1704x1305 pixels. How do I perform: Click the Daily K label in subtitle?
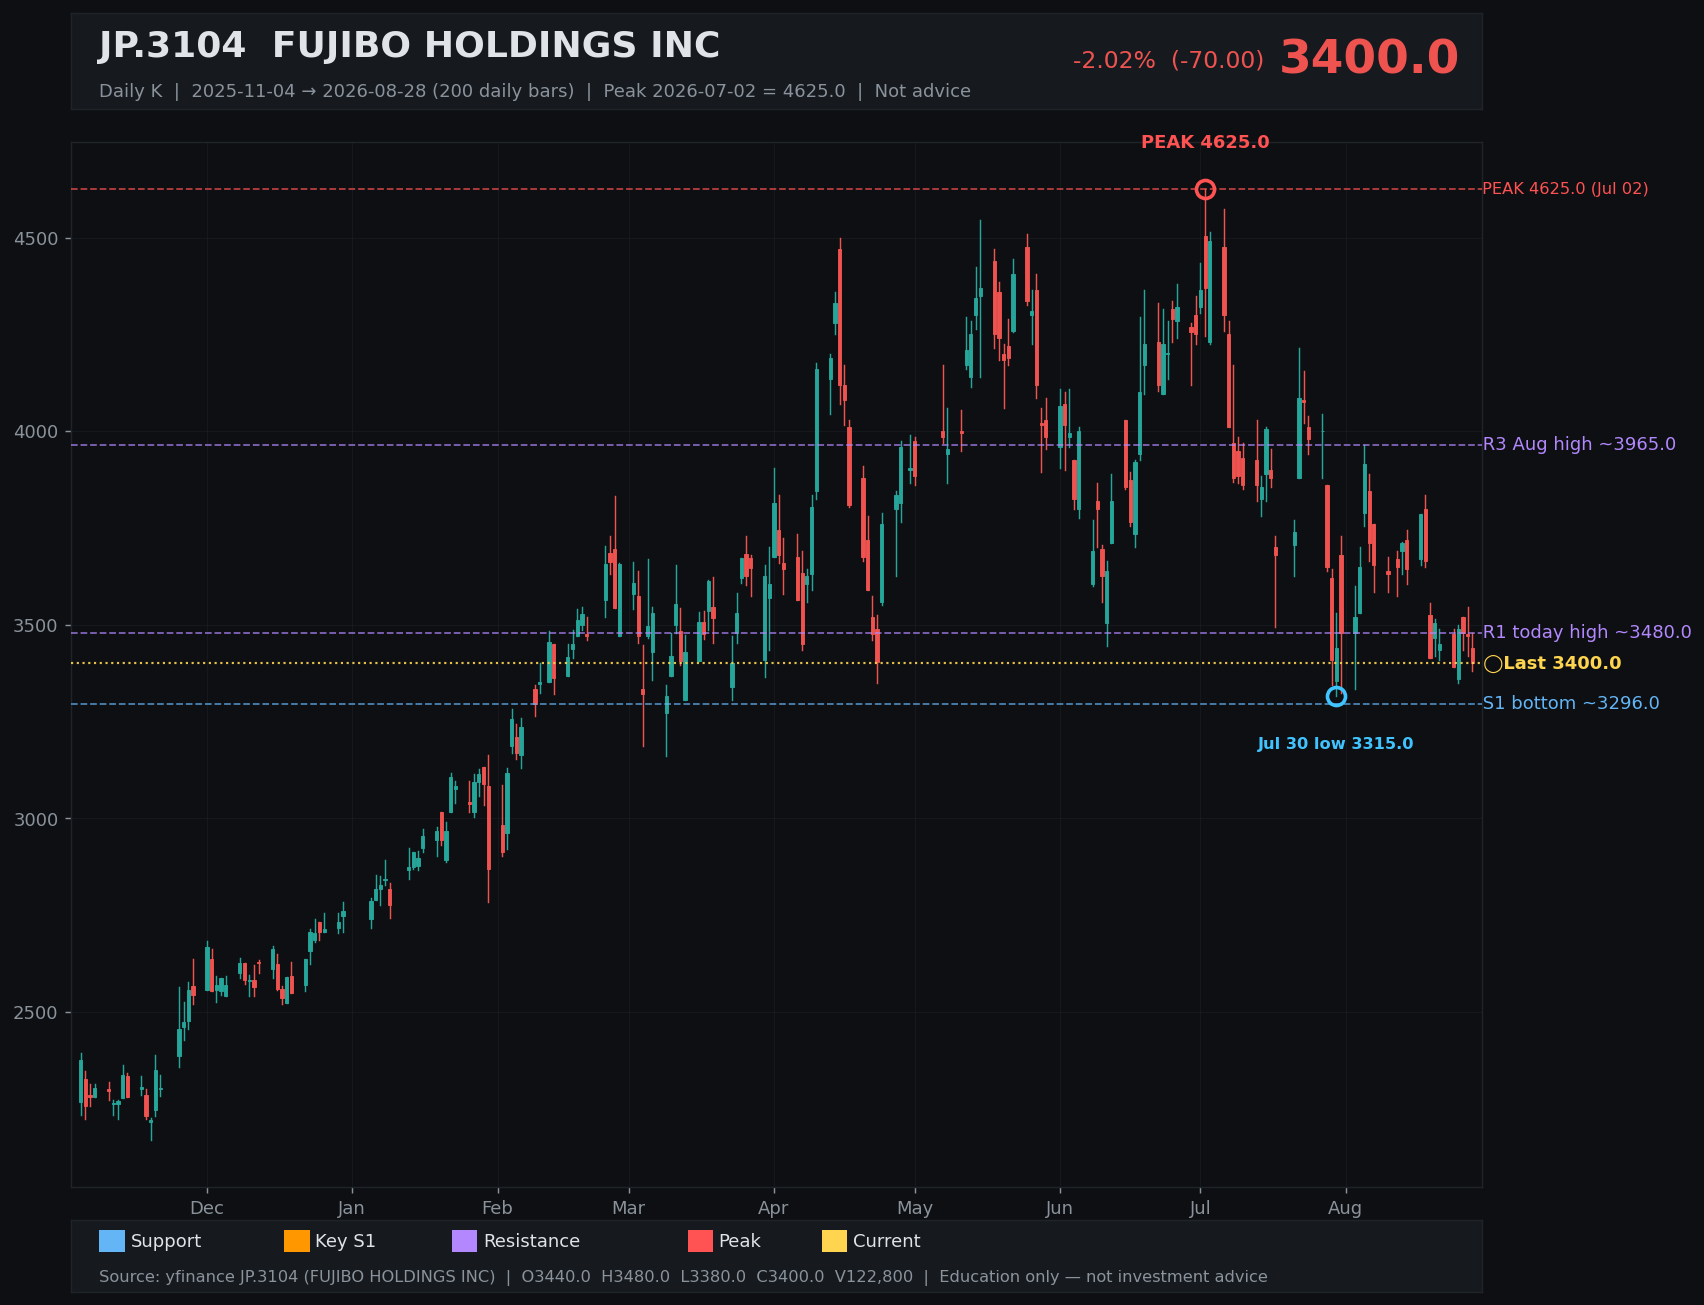point(130,91)
